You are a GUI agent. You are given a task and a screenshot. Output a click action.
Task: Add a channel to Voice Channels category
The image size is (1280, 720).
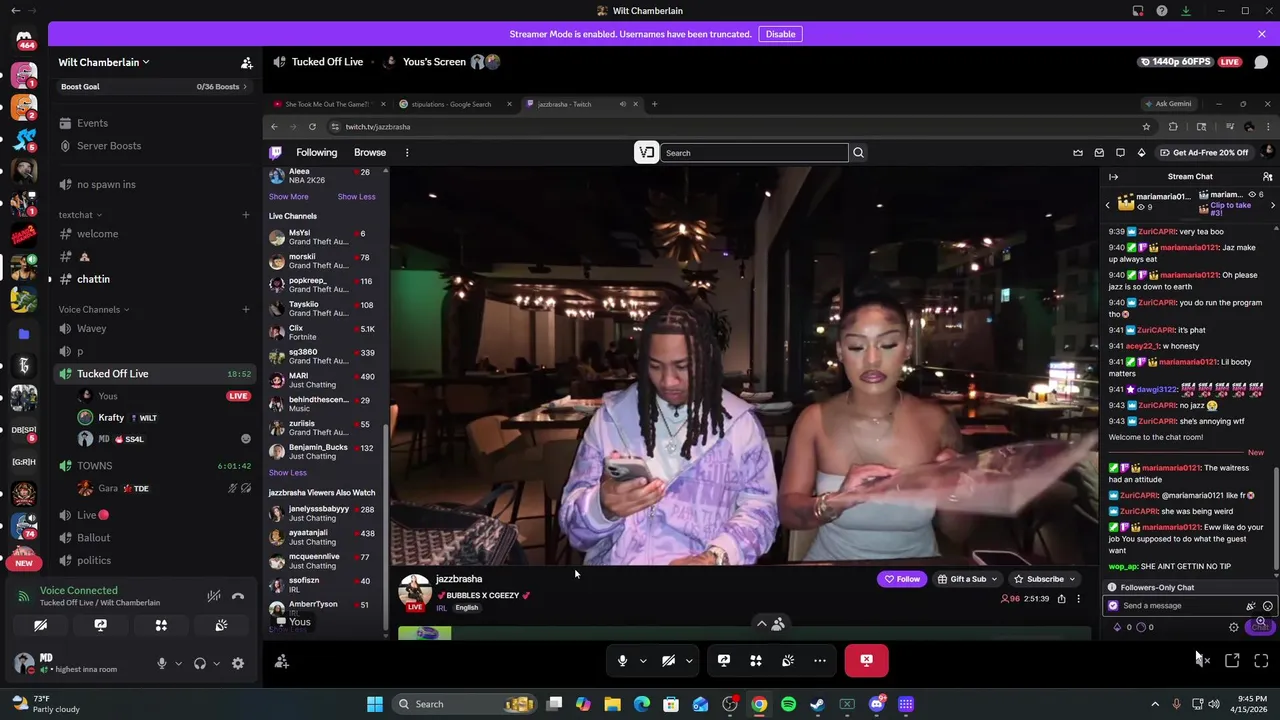click(x=246, y=309)
